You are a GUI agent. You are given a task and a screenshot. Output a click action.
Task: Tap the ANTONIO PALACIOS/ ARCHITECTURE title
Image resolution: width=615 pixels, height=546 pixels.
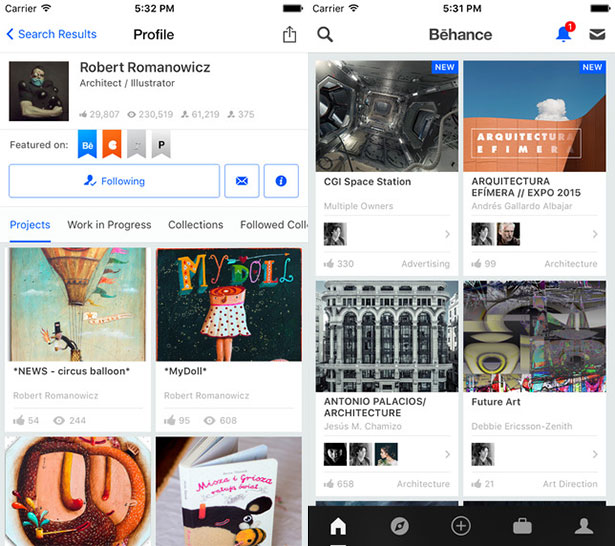375,407
